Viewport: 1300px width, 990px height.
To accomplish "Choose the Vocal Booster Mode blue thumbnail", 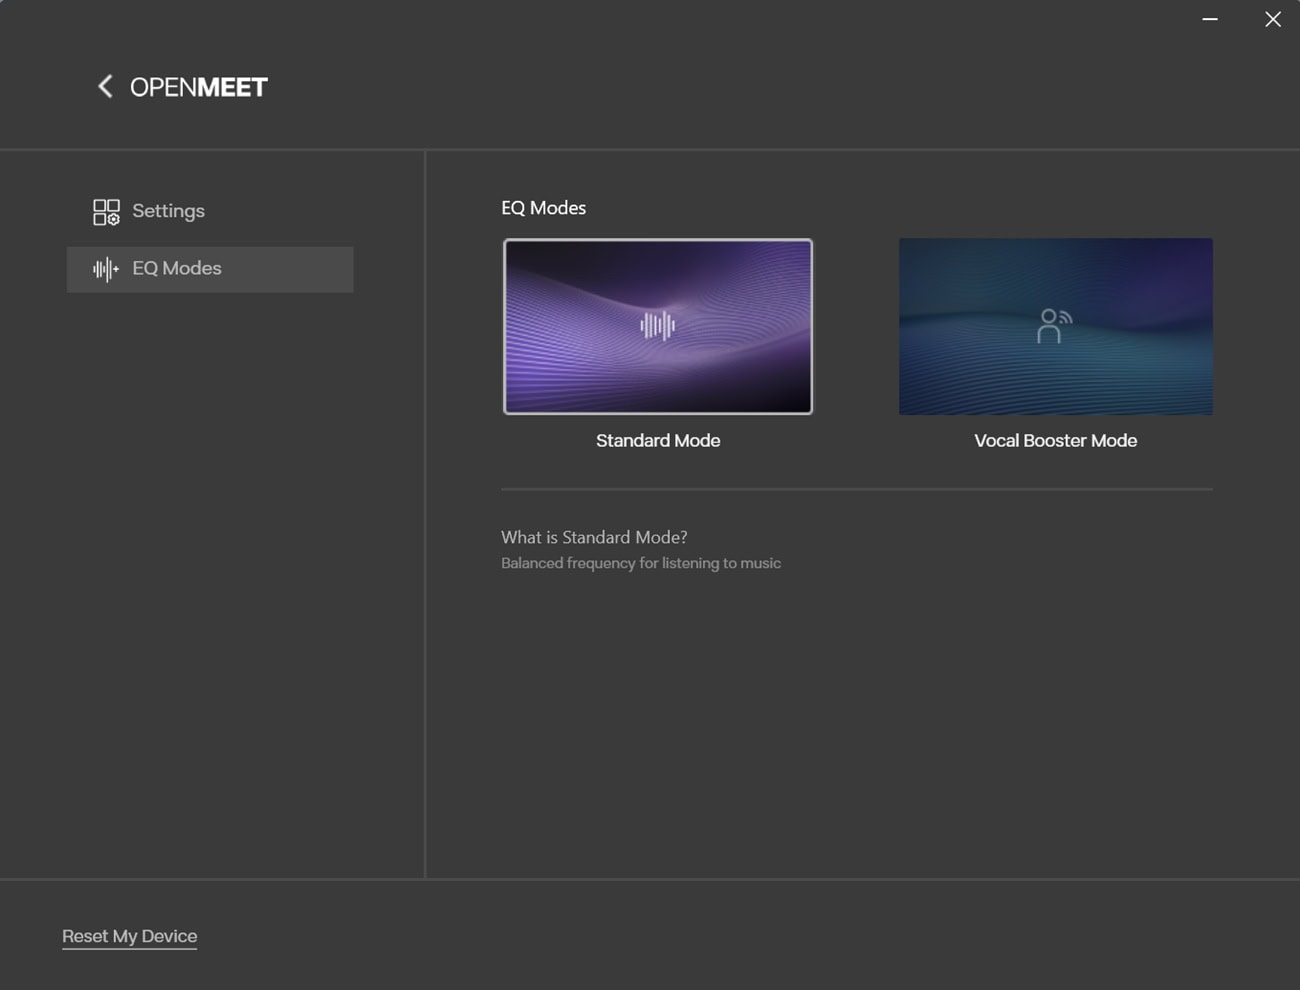I will tap(1055, 326).
